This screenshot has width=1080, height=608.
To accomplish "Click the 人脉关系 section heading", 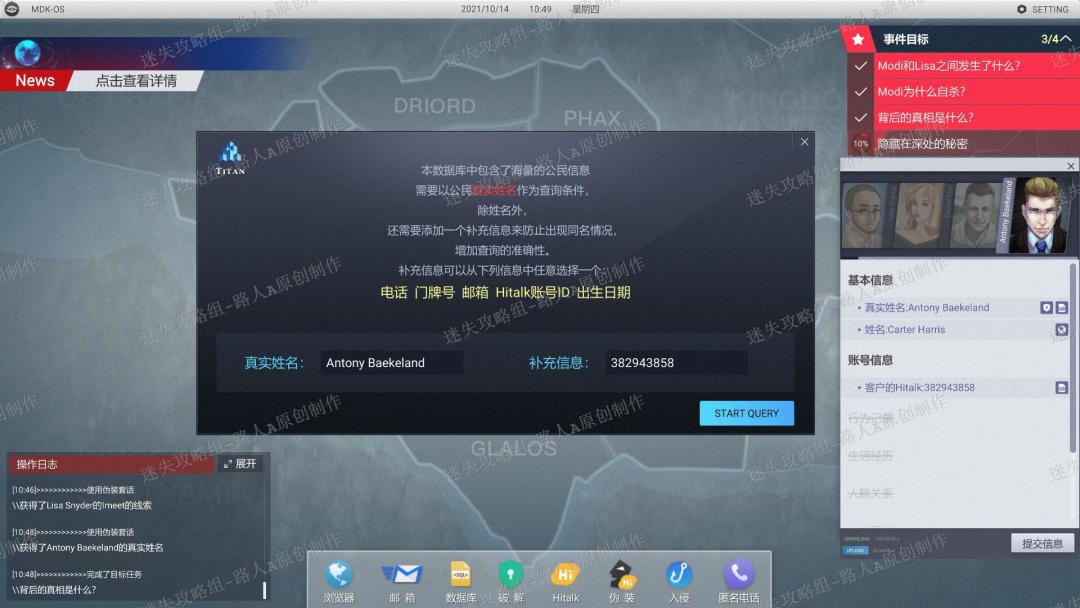I will (x=870, y=494).
